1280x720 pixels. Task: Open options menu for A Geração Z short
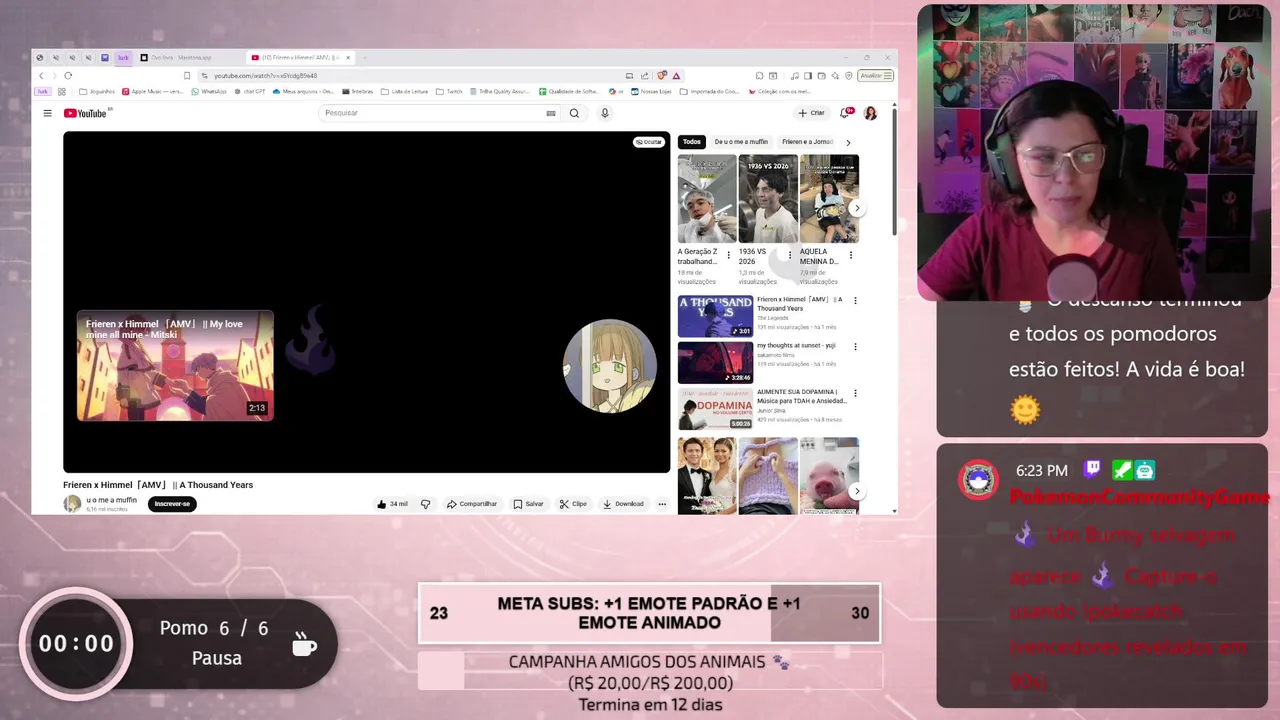(x=728, y=255)
